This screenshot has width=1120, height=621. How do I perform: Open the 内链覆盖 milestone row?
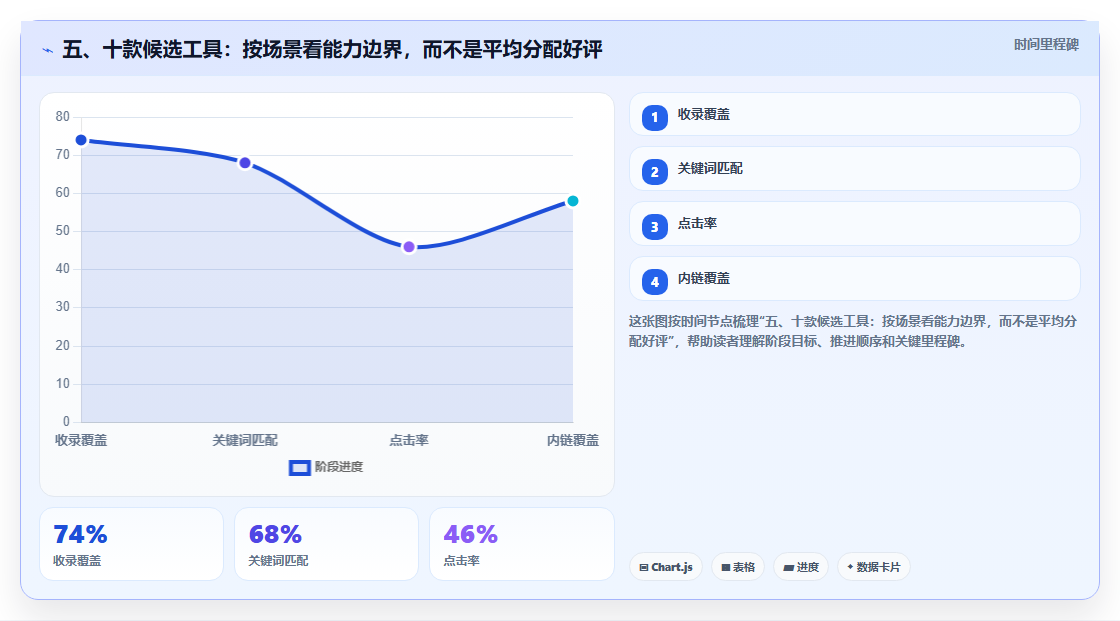[854, 279]
